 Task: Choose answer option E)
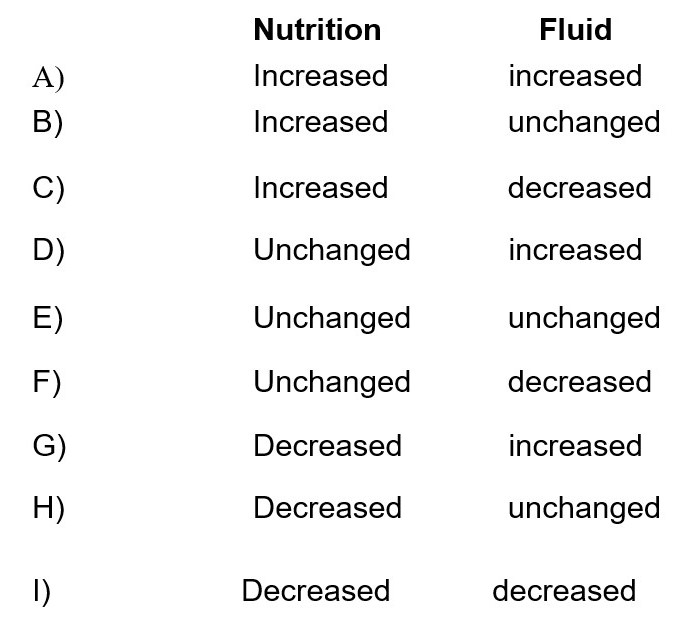48,318
